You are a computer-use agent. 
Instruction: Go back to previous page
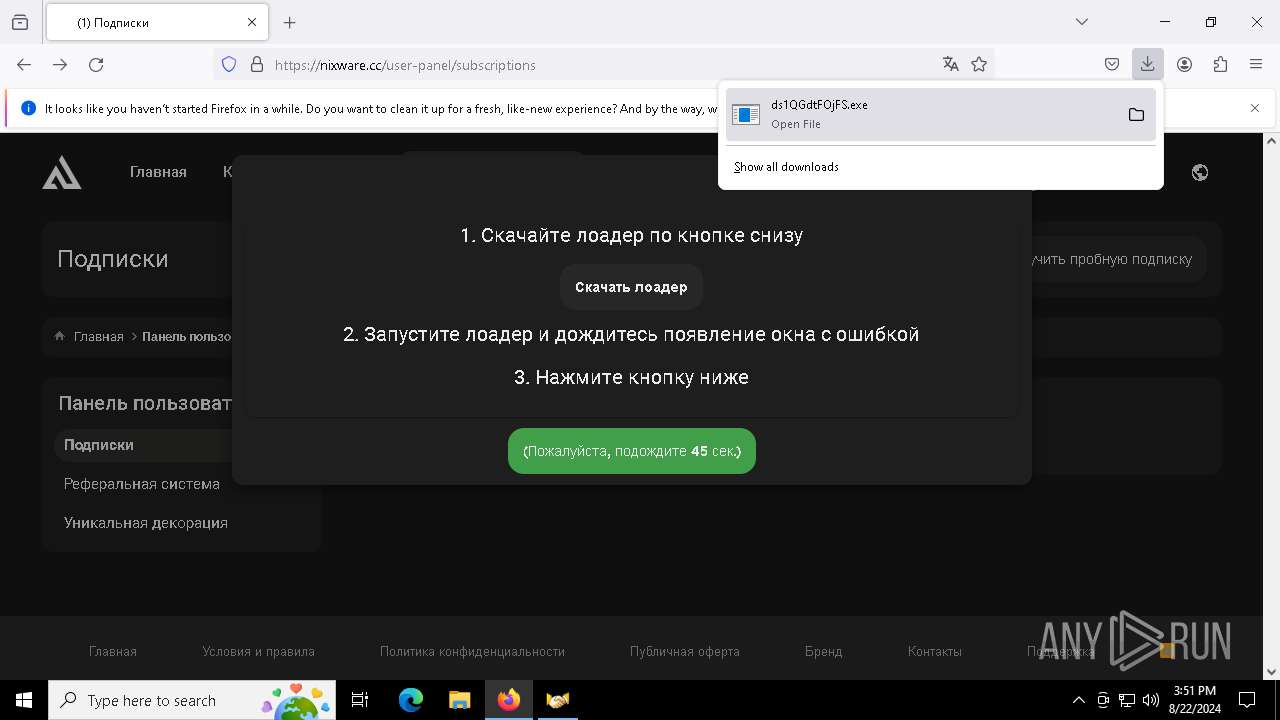point(24,65)
